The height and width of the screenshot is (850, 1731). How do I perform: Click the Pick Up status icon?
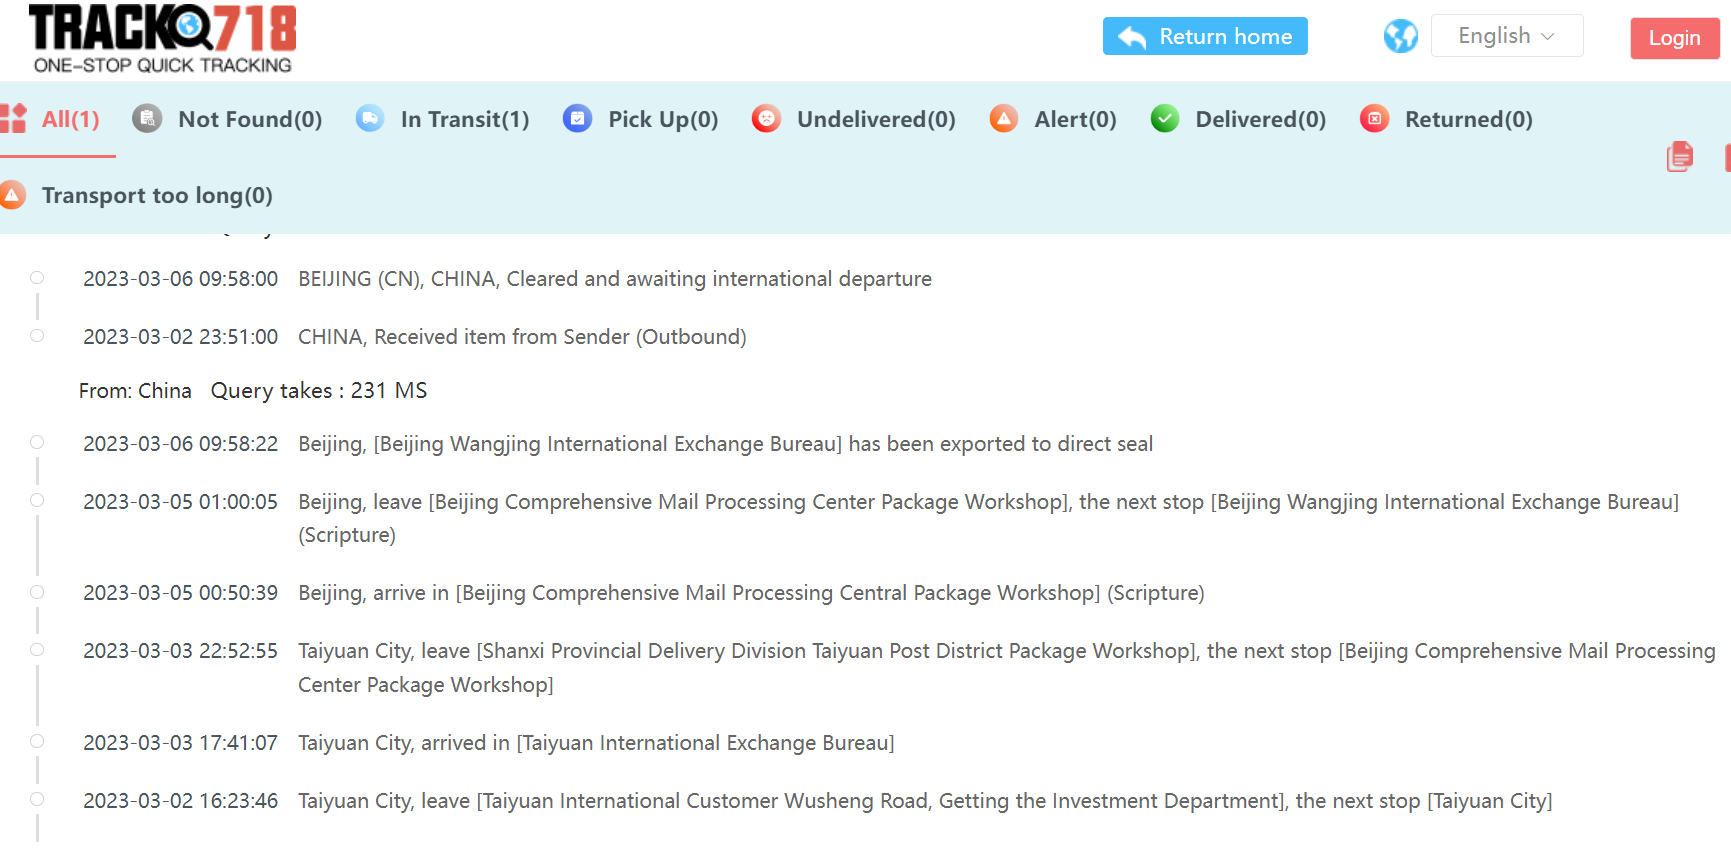point(577,119)
